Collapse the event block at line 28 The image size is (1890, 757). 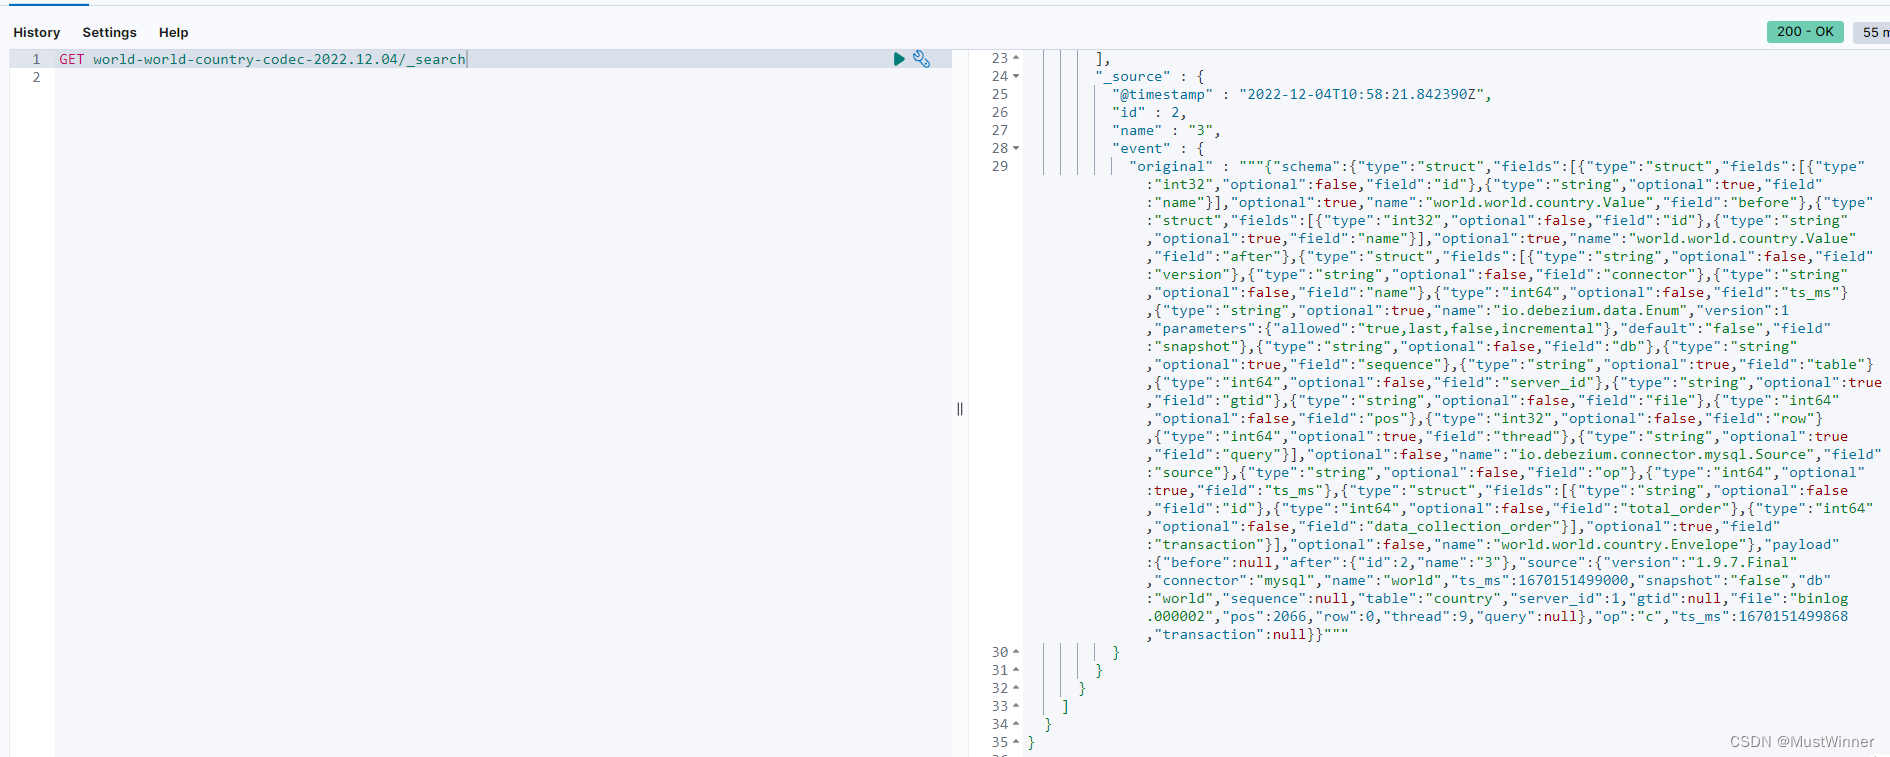1016,148
